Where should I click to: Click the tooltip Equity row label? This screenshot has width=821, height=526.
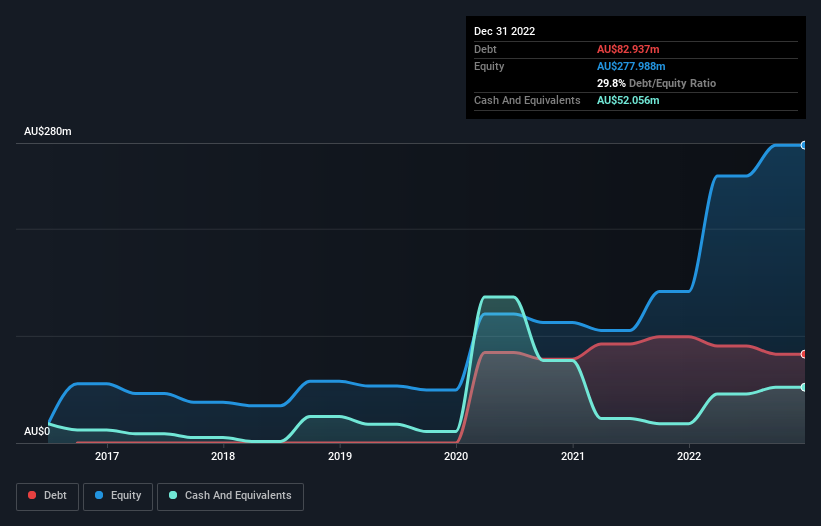489,66
